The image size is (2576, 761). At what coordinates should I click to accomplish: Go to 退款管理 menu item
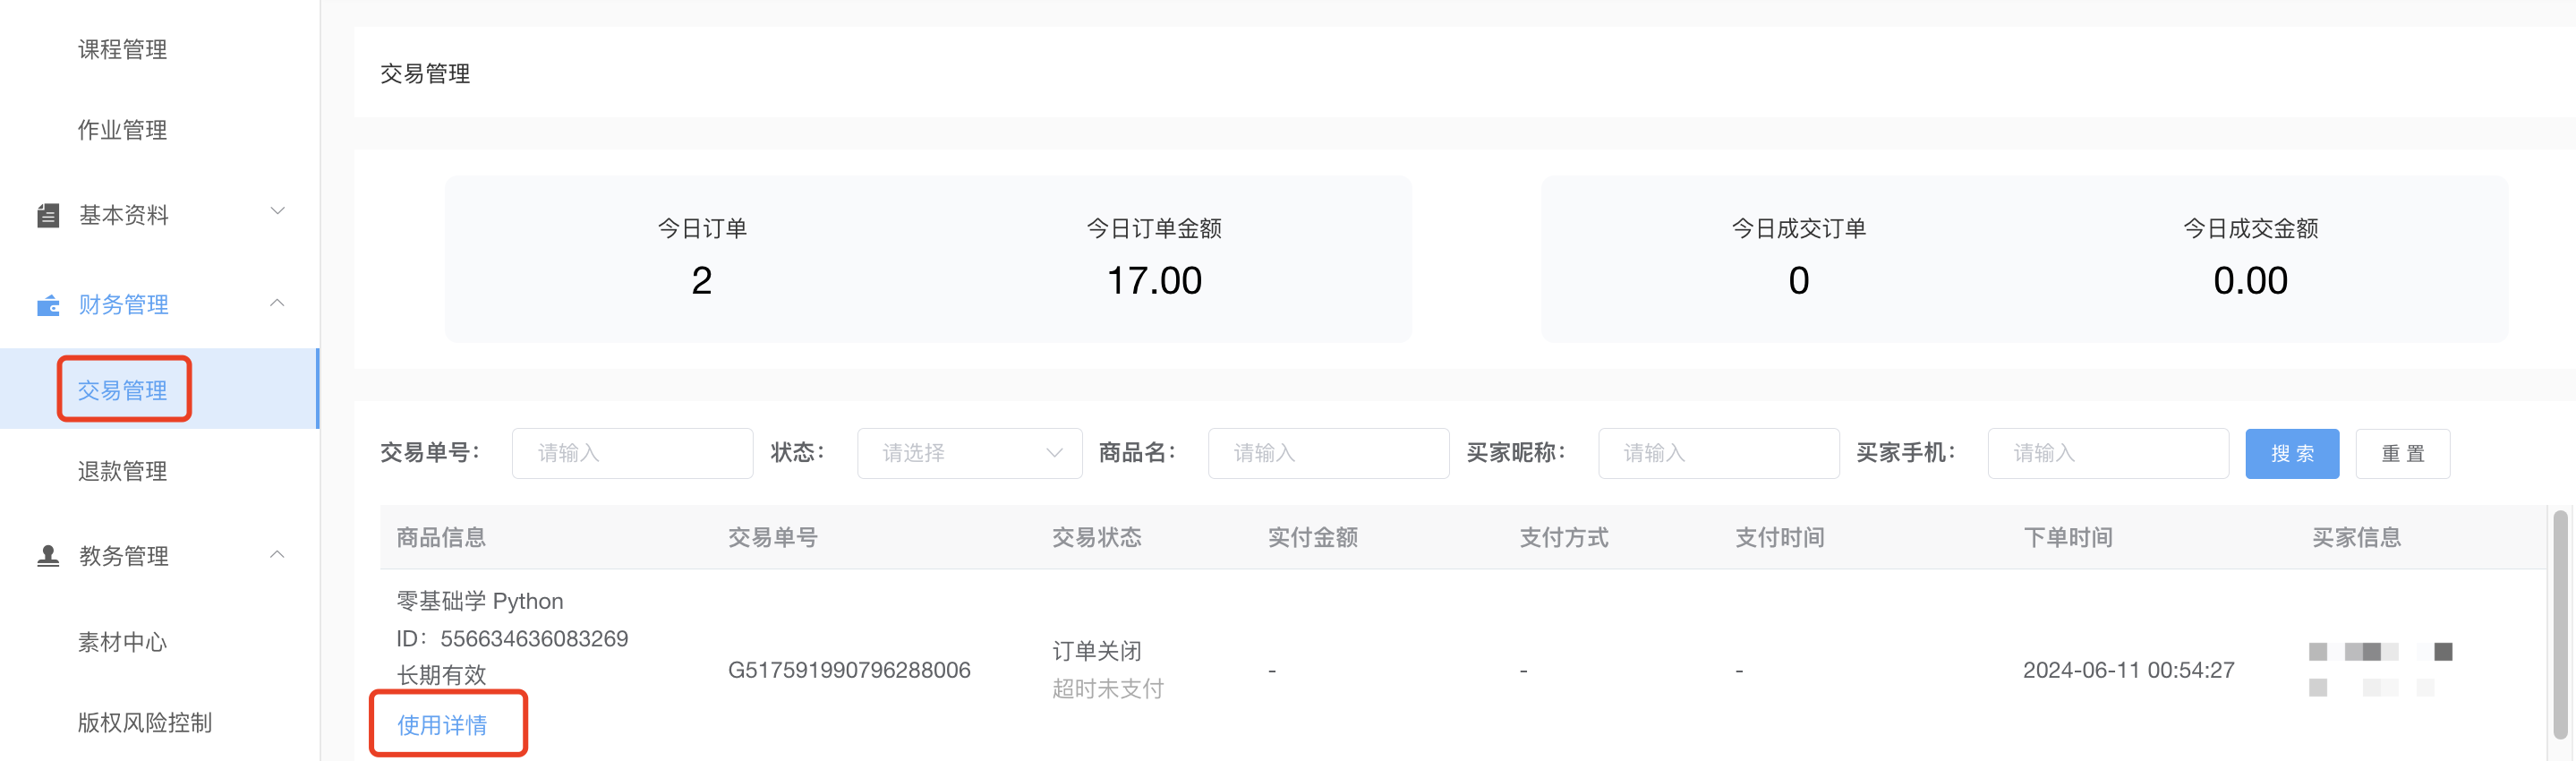pyautogui.click(x=122, y=471)
